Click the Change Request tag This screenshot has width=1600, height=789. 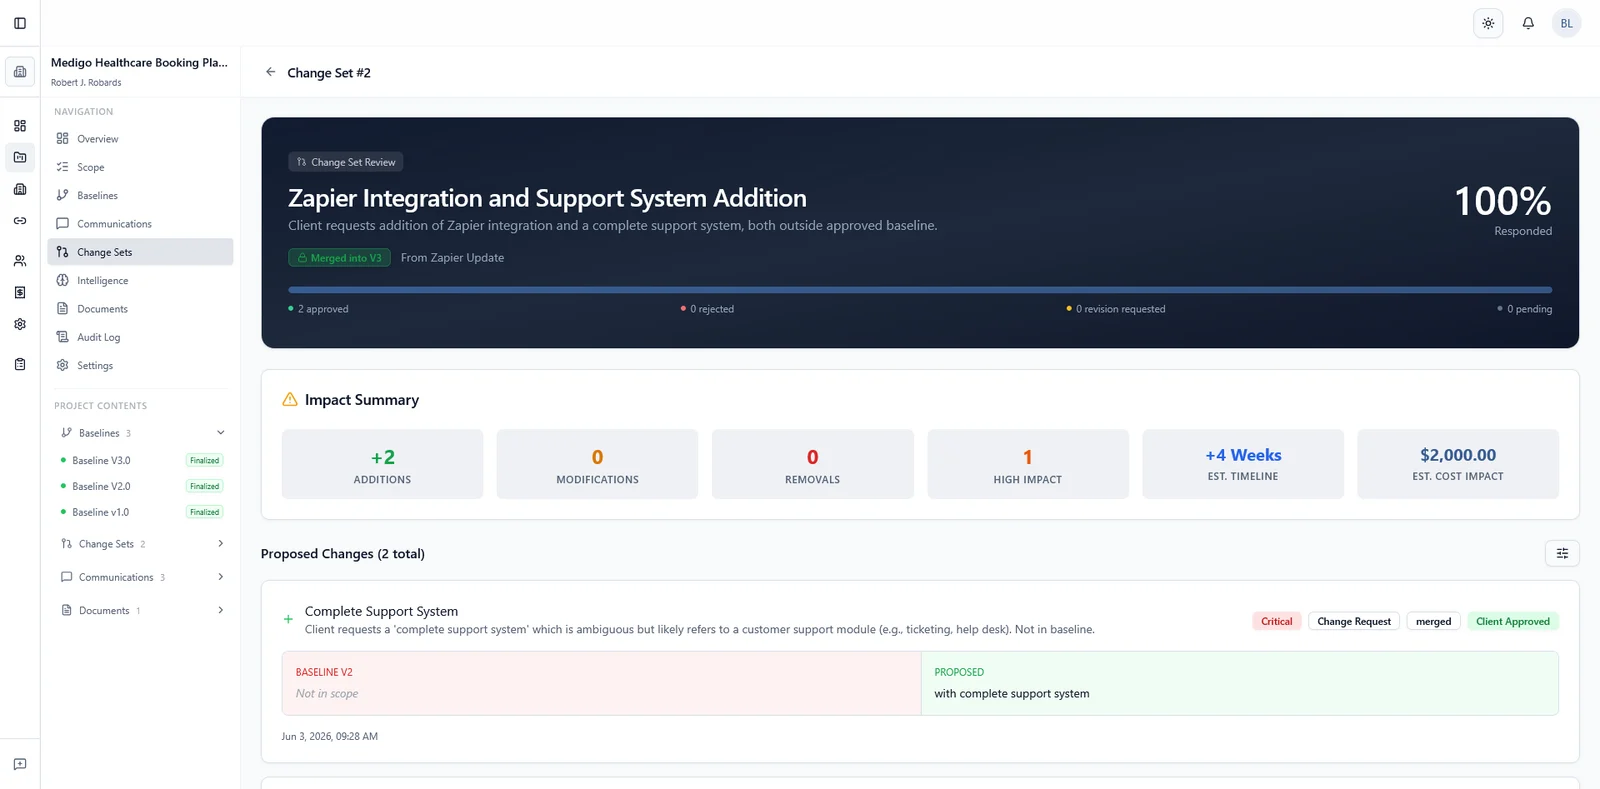coord(1354,621)
